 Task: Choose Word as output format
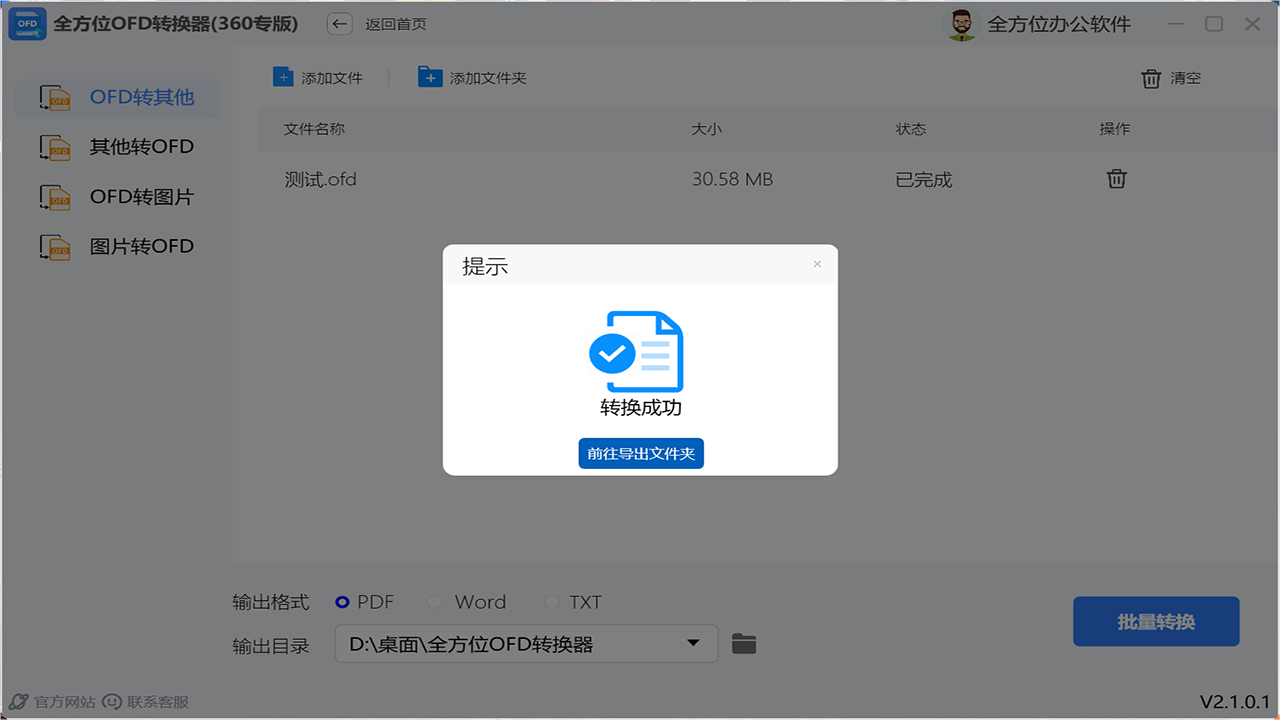tap(435, 602)
